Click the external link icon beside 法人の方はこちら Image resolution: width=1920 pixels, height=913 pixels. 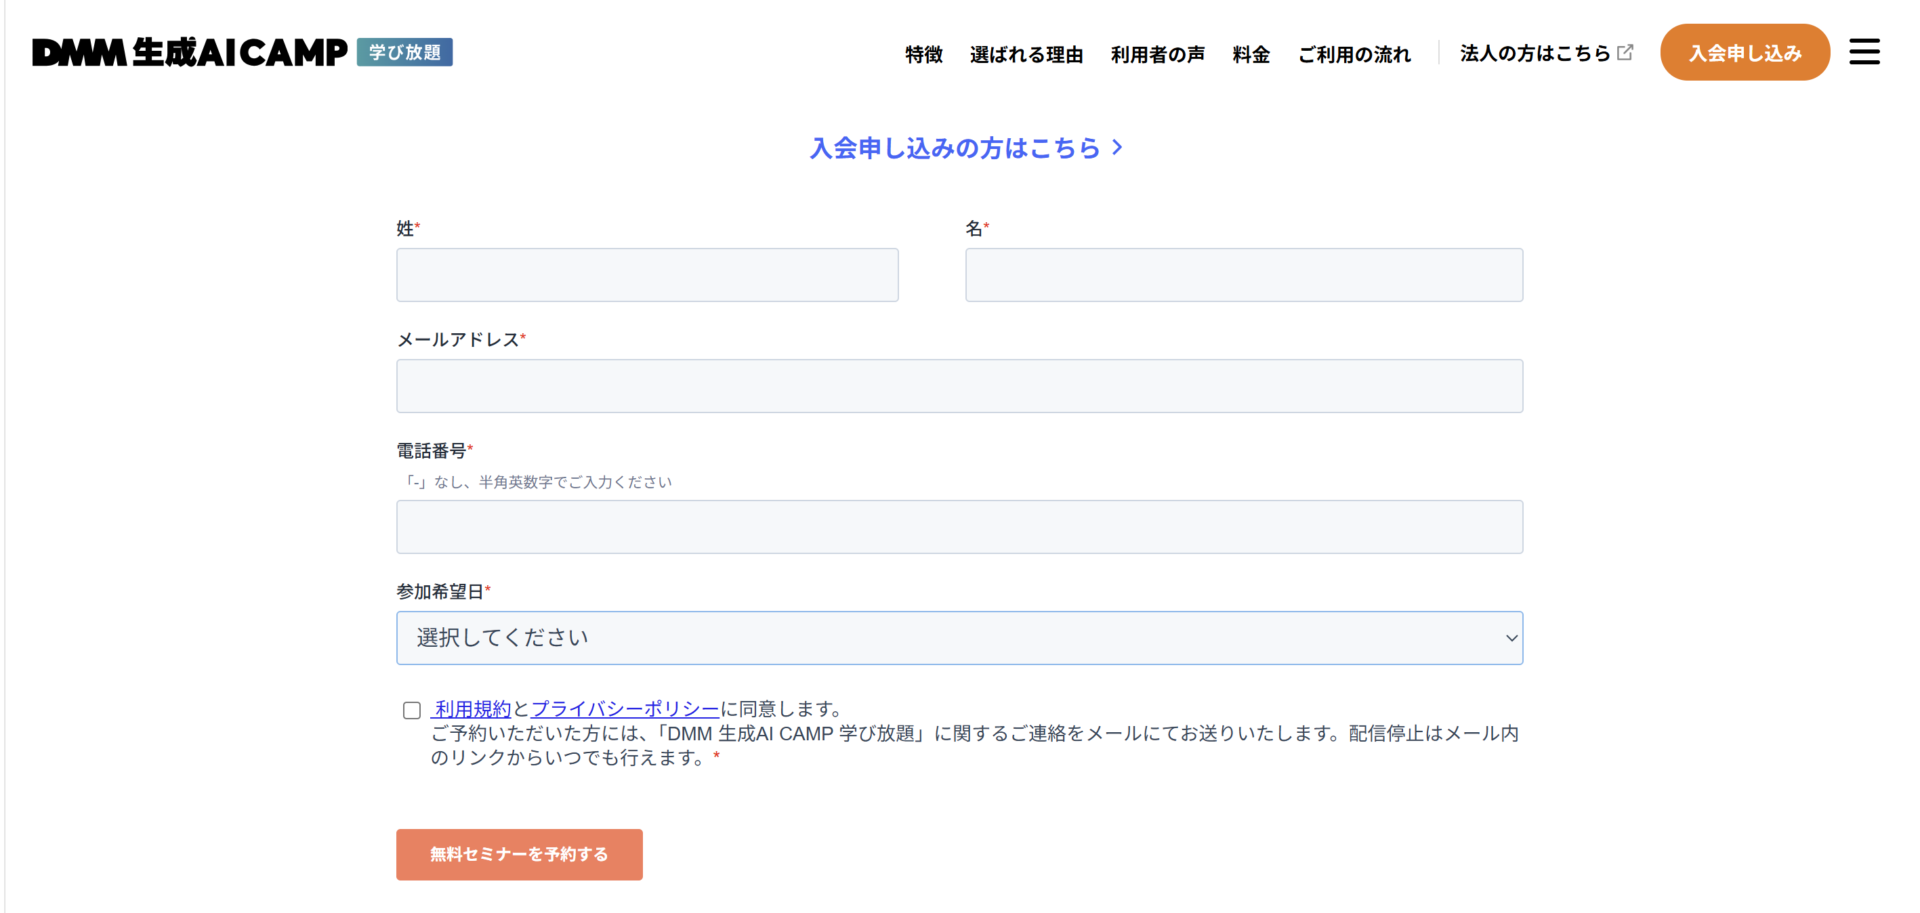point(1625,52)
